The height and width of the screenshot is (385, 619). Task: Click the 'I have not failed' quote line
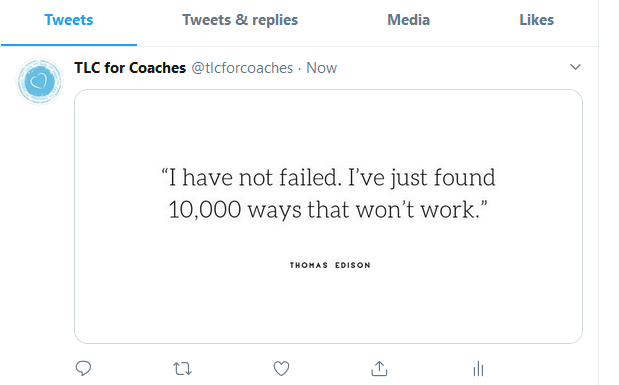pos(328,177)
